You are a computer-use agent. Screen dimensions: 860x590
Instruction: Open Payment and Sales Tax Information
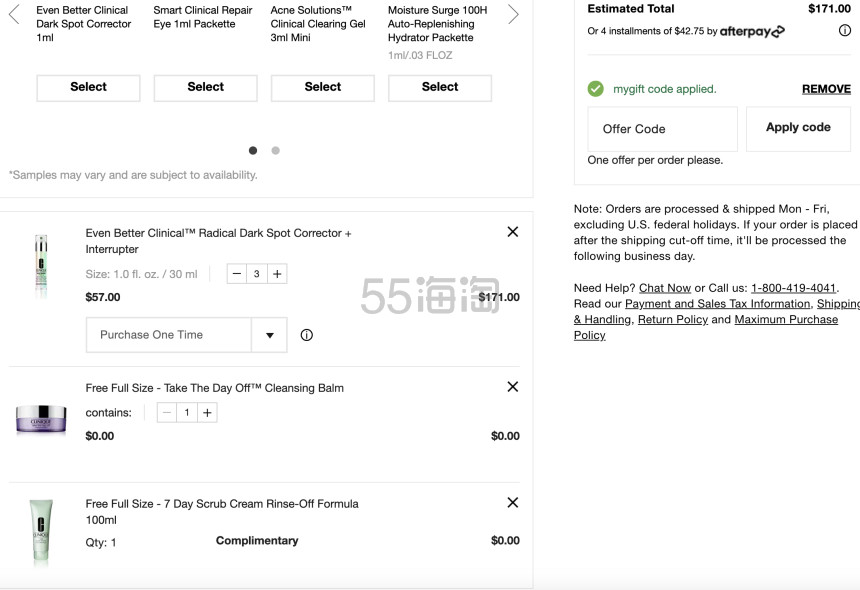pyautogui.click(x=717, y=304)
